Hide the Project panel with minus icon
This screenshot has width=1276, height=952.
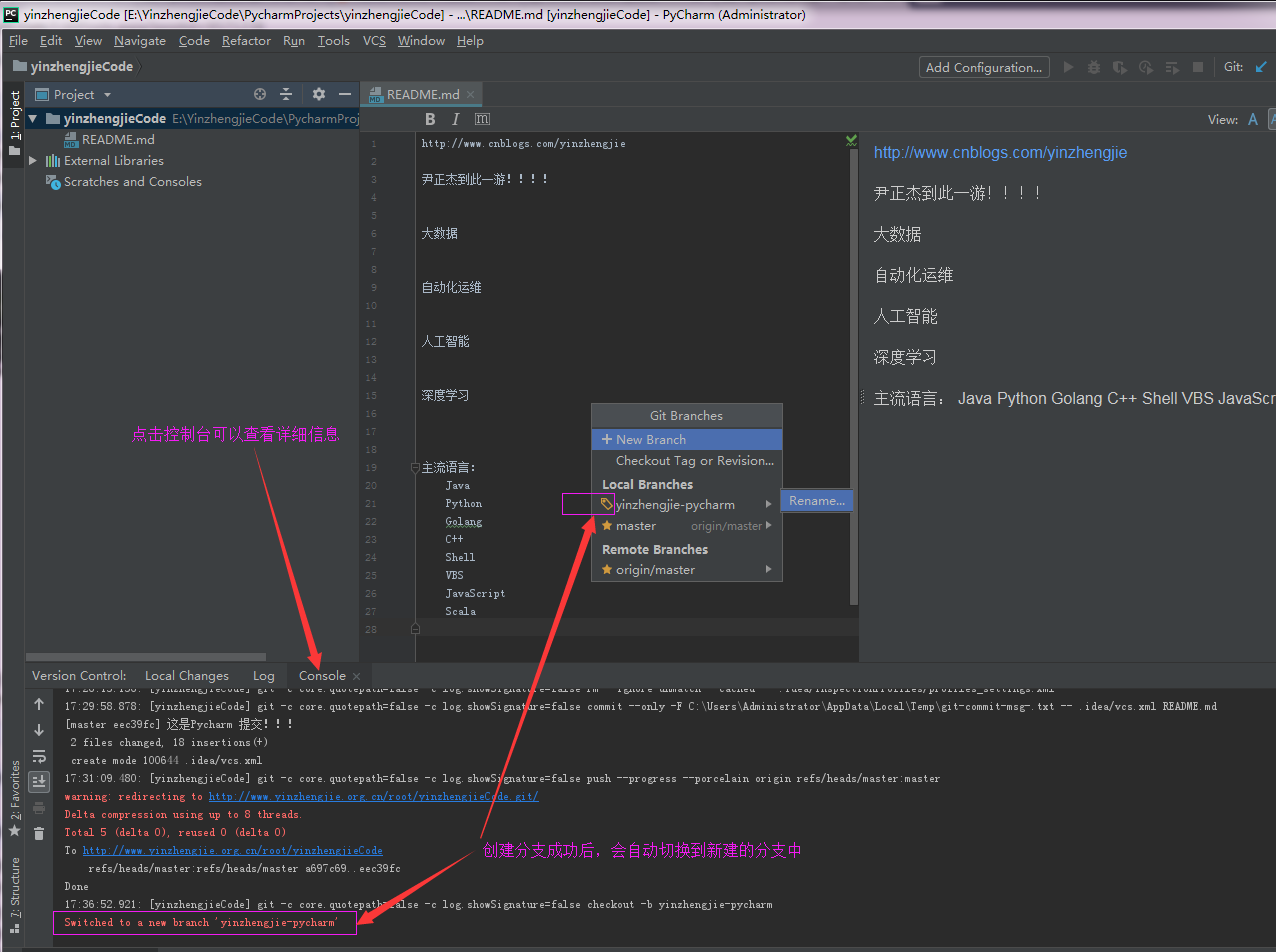(345, 94)
